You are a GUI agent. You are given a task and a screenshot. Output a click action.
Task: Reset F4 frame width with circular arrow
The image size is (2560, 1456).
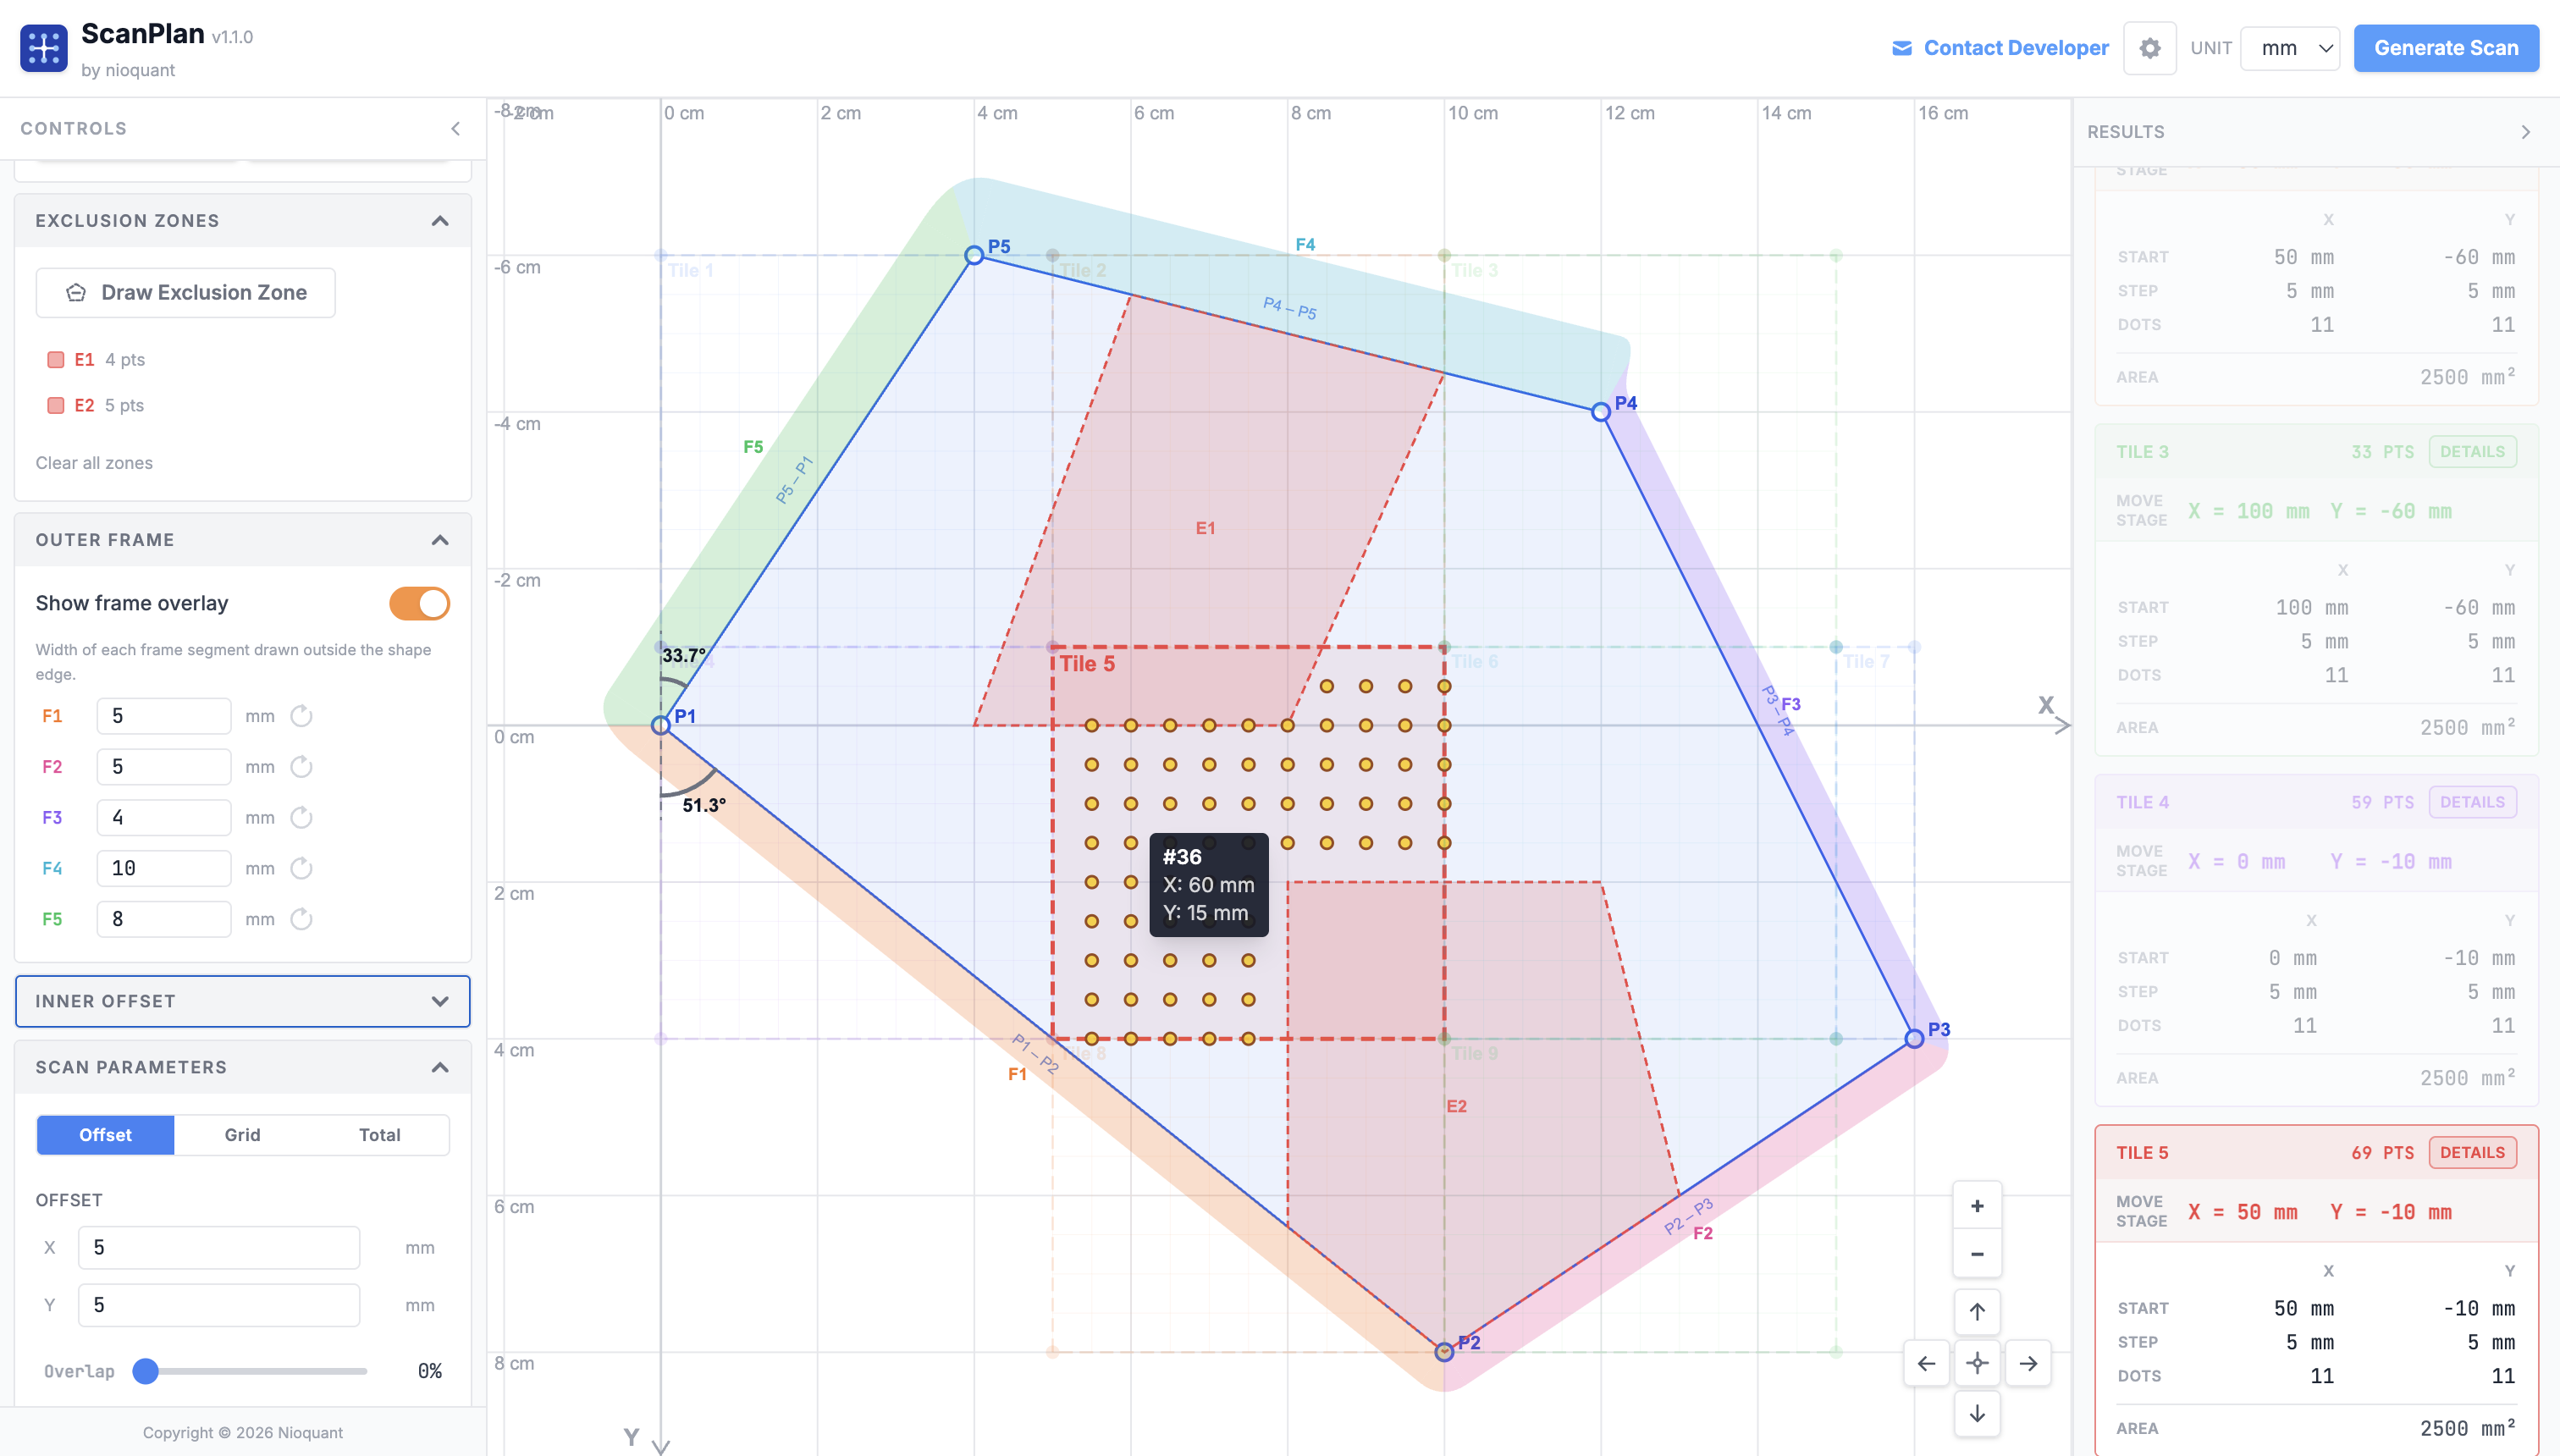pos(301,868)
